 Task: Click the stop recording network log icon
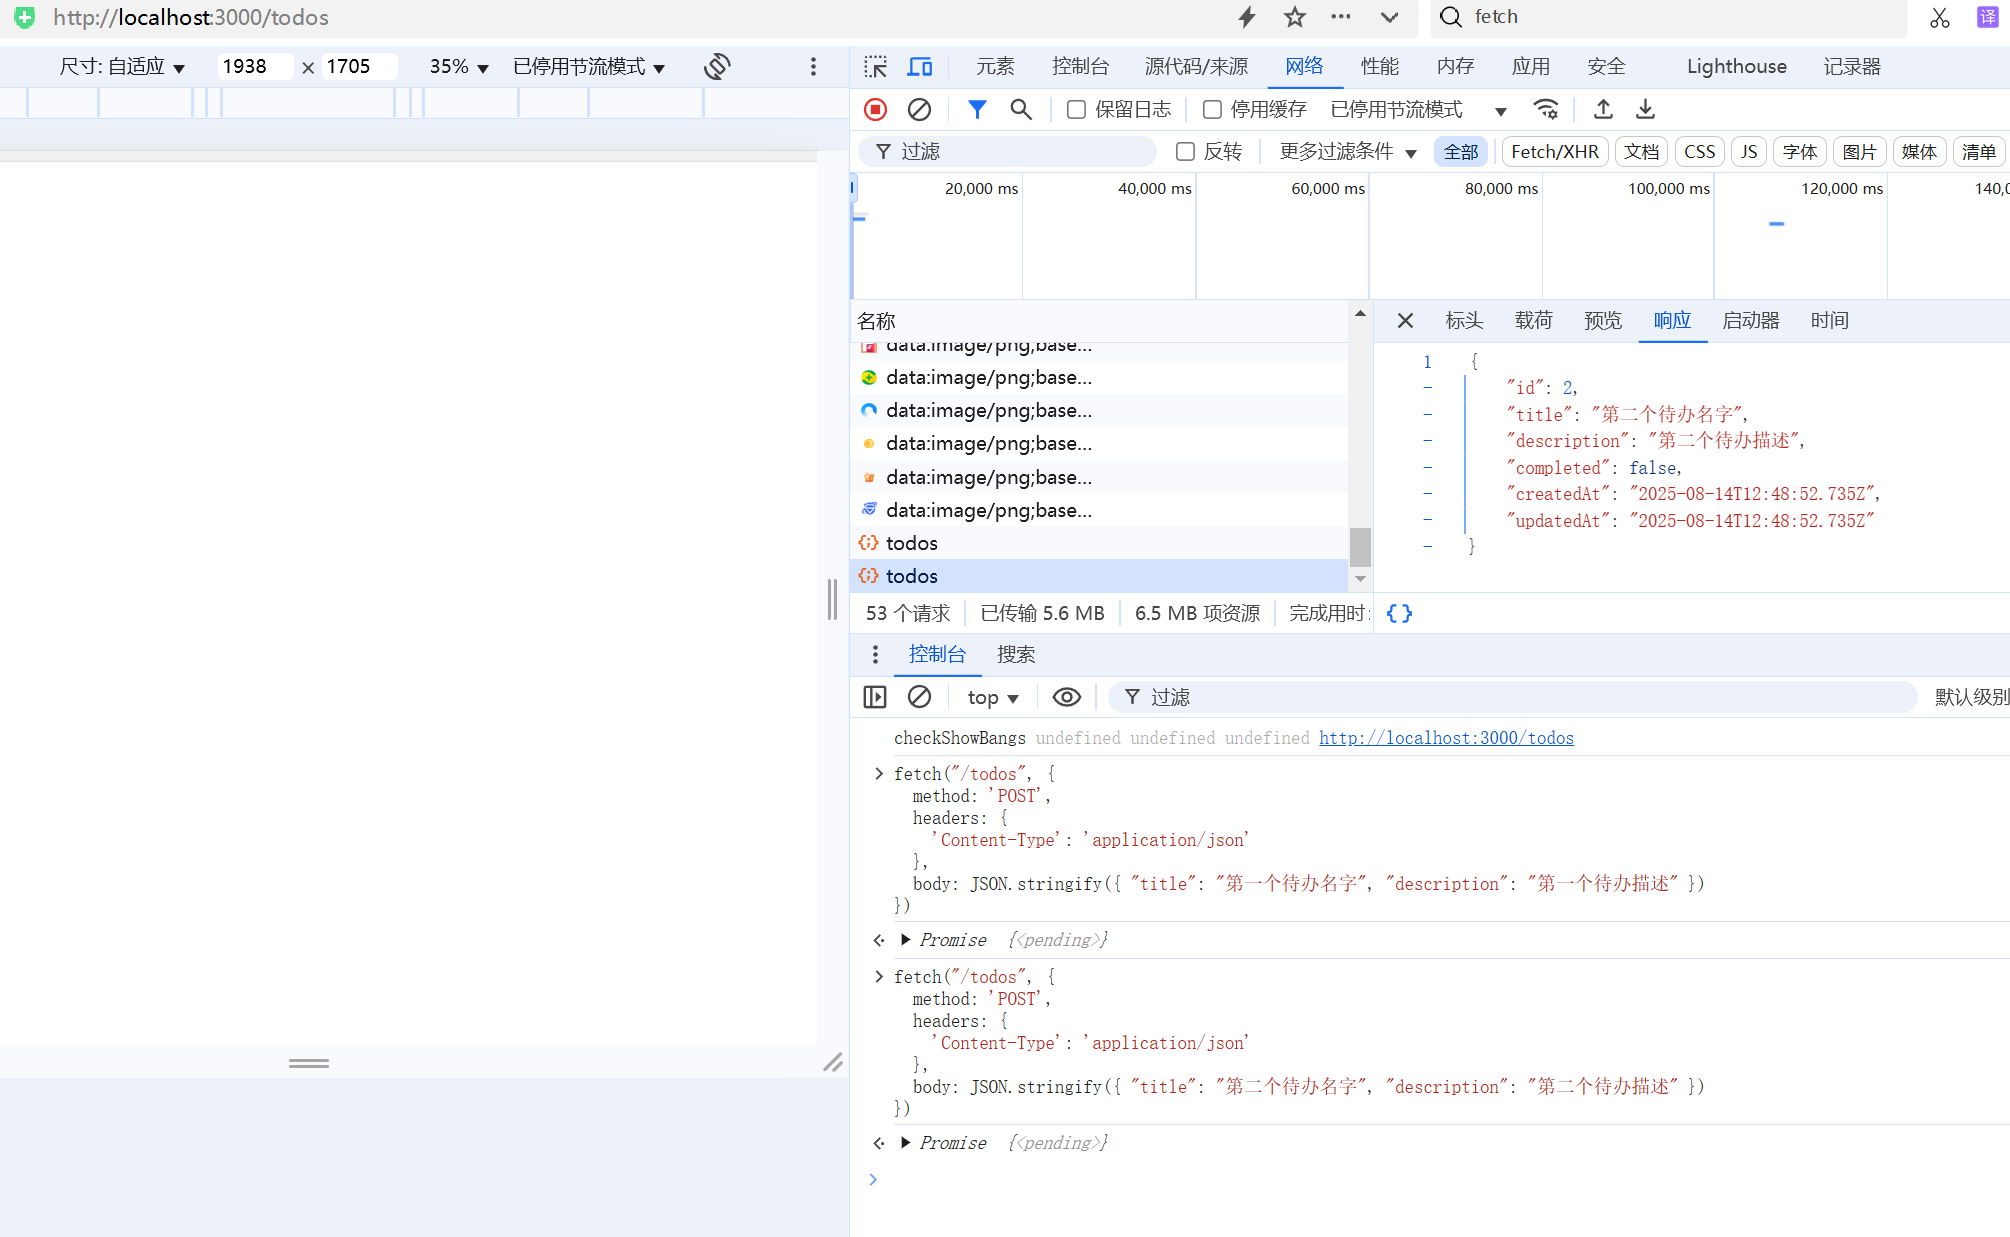pos(875,110)
